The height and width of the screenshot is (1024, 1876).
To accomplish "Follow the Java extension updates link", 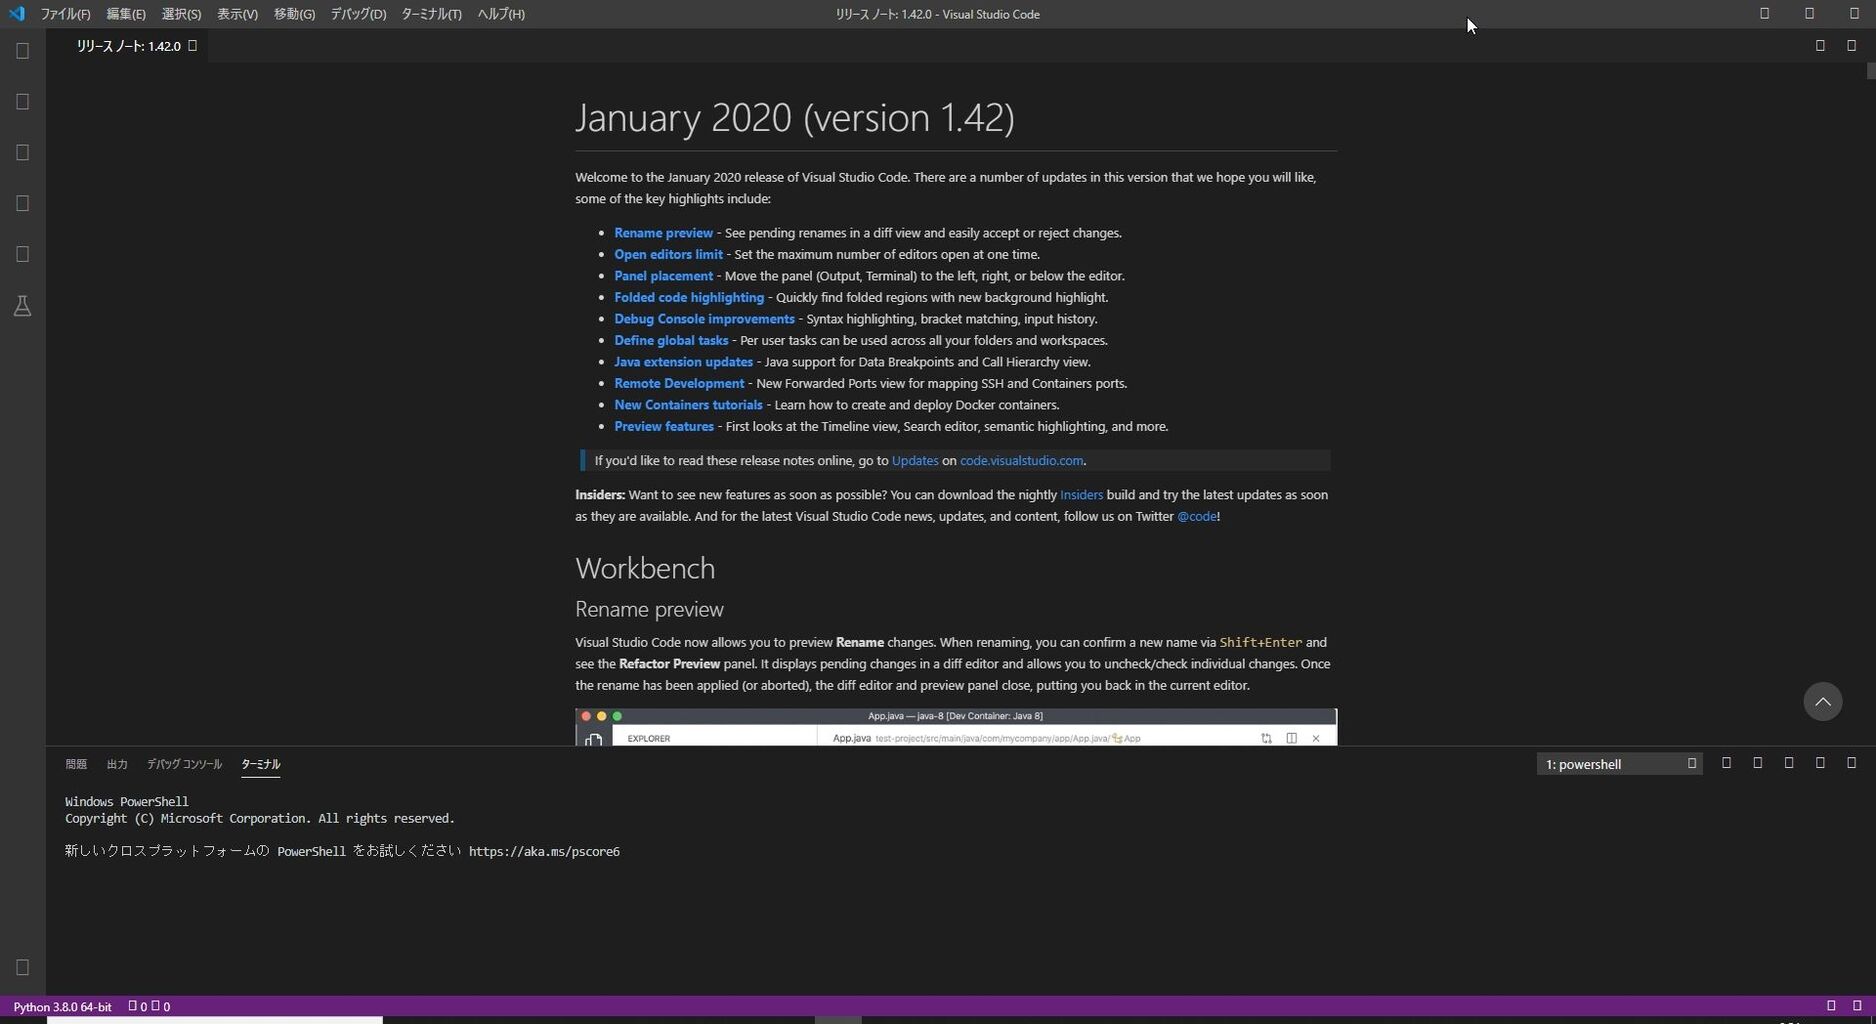I will pyautogui.click(x=683, y=362).
